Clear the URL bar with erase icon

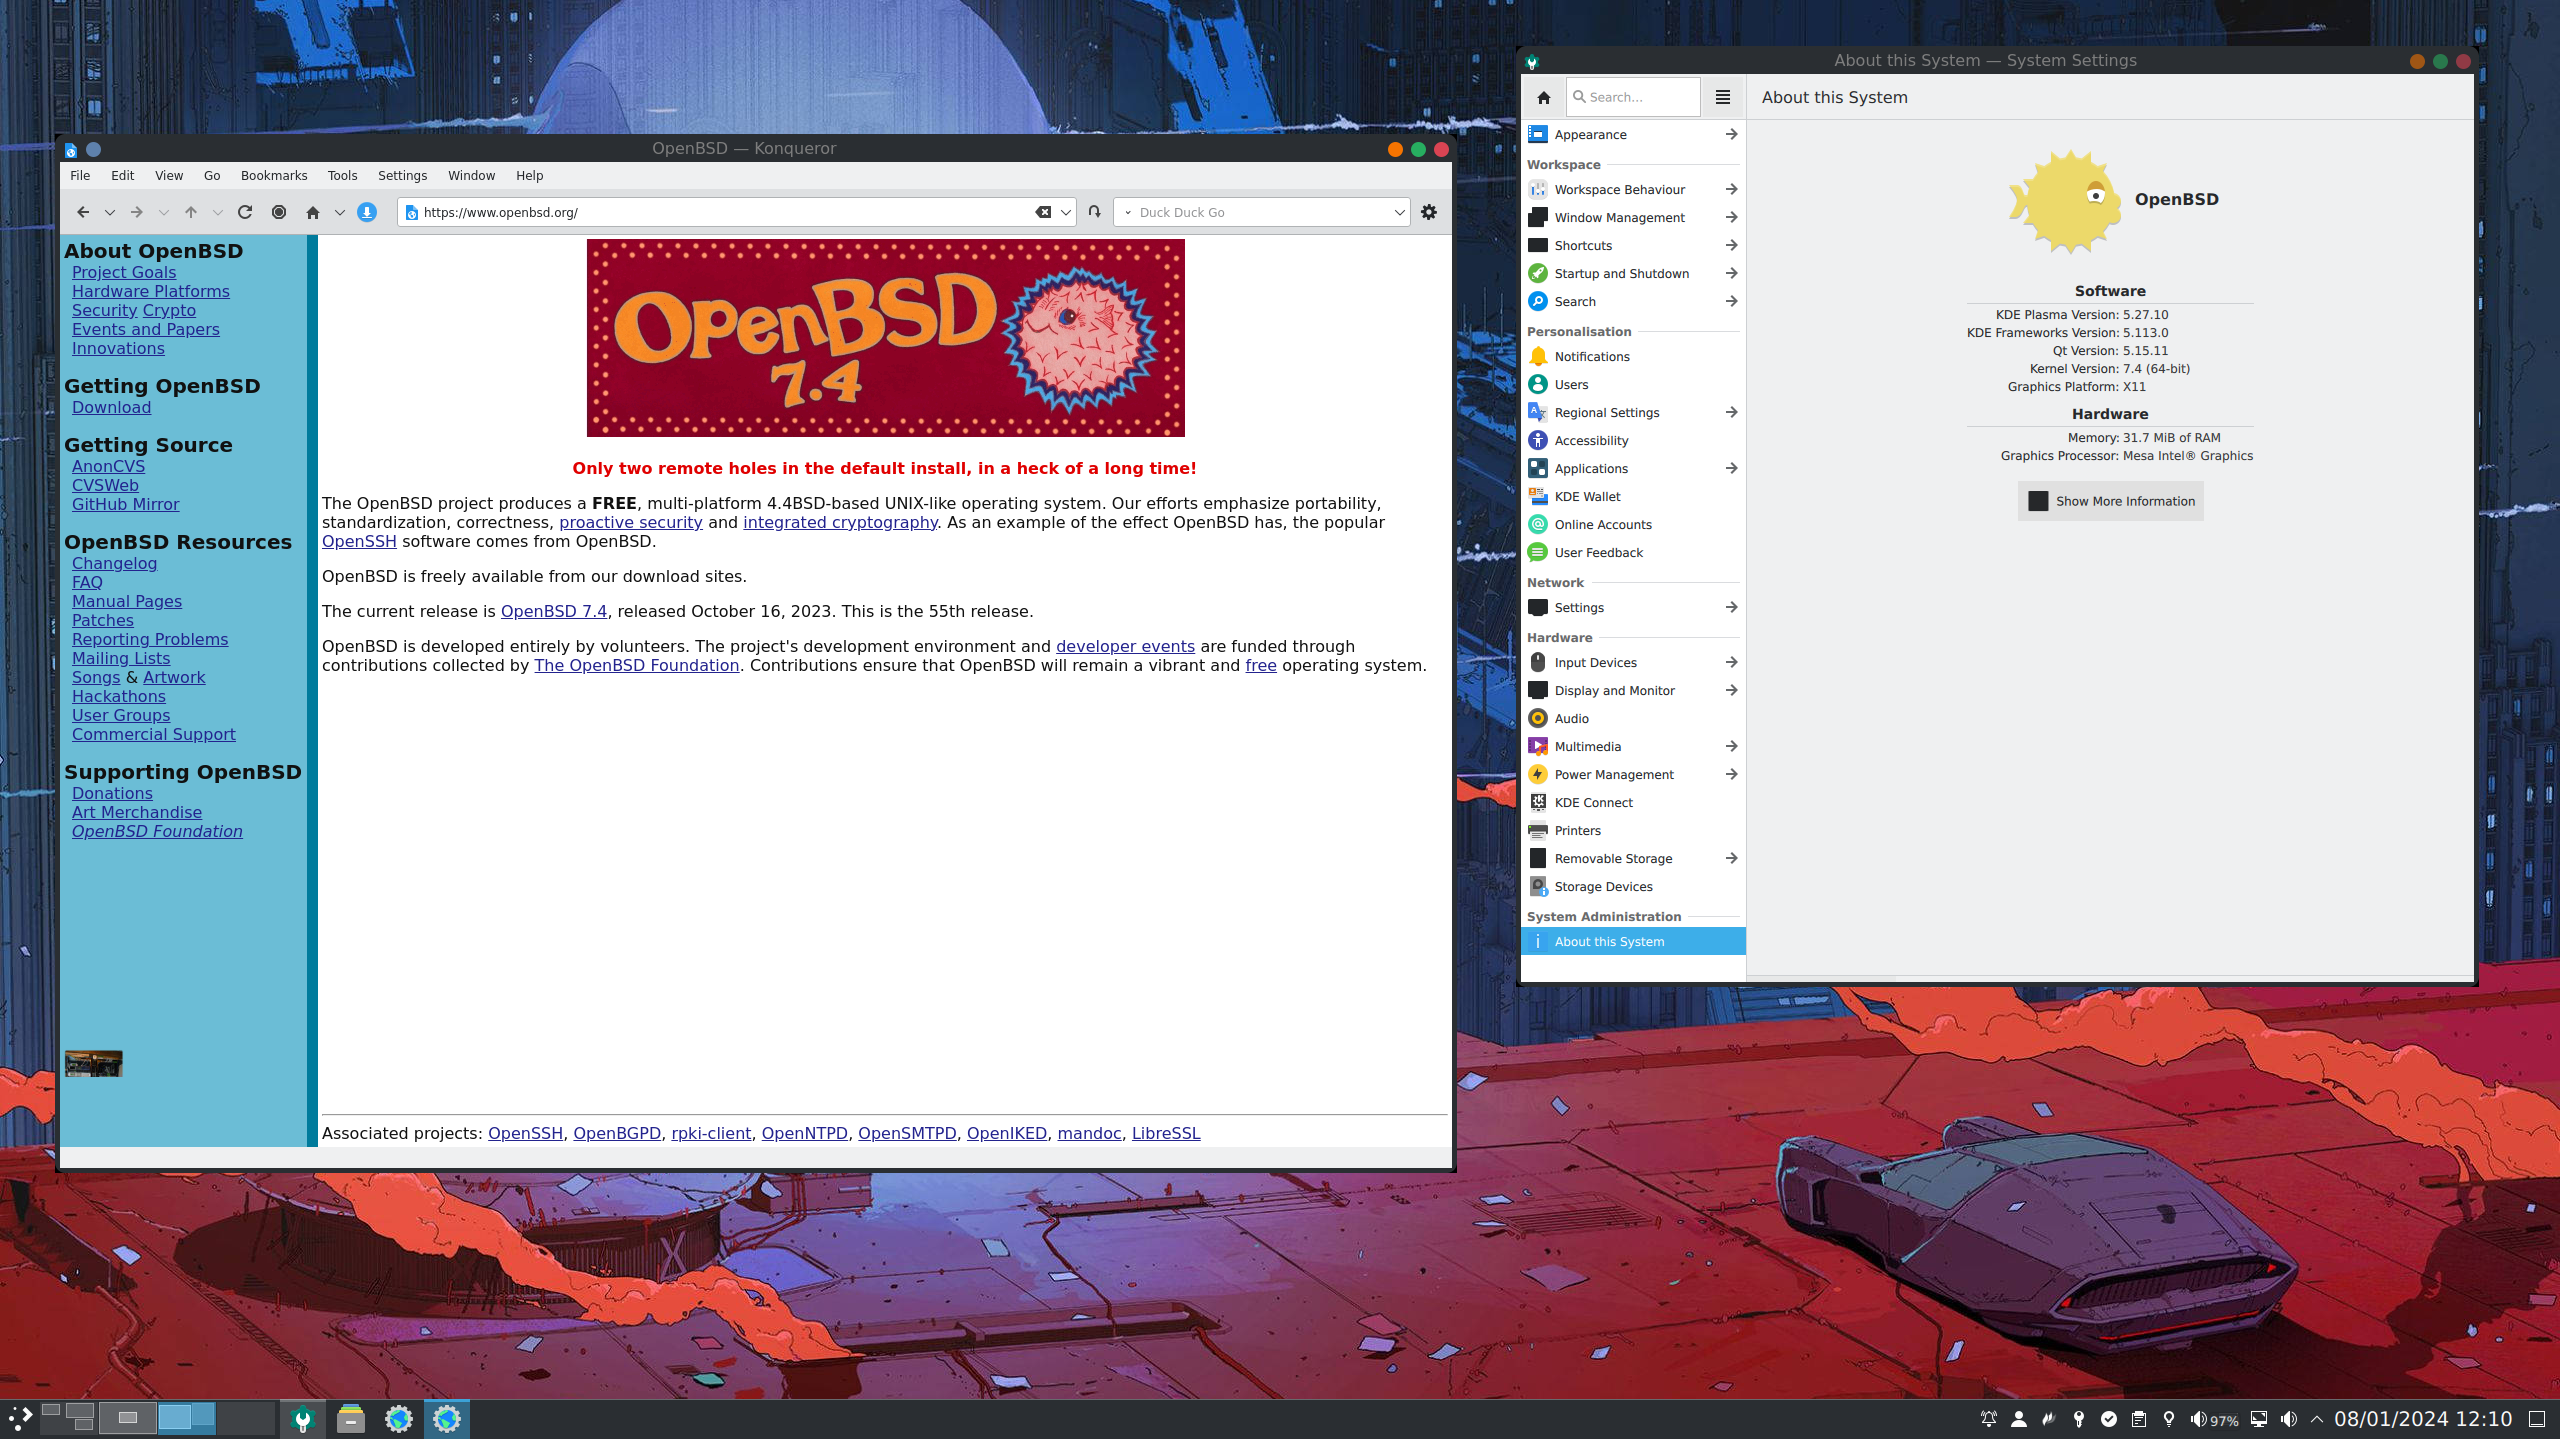1043,212
